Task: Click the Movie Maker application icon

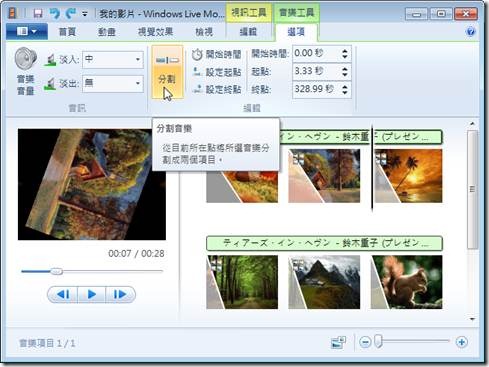Action: [x=13, y=13]
